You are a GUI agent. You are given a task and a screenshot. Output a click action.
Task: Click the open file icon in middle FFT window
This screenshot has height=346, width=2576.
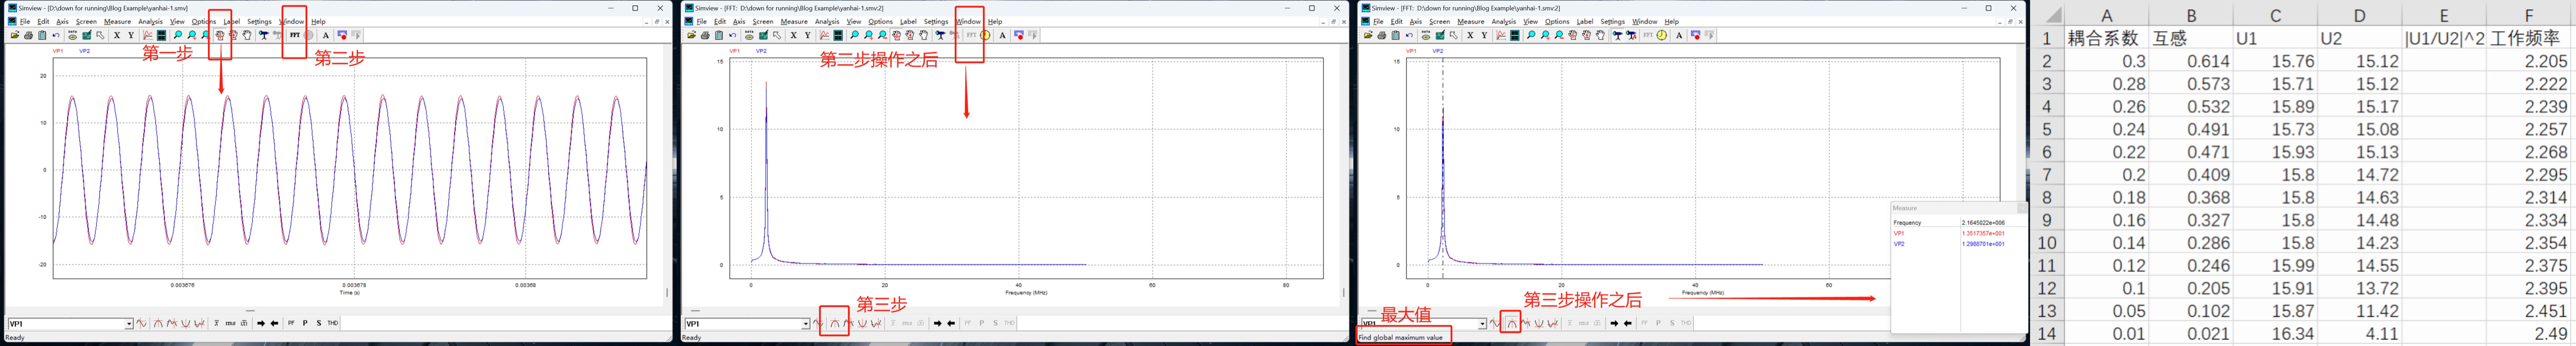click(x=692, y=35)
